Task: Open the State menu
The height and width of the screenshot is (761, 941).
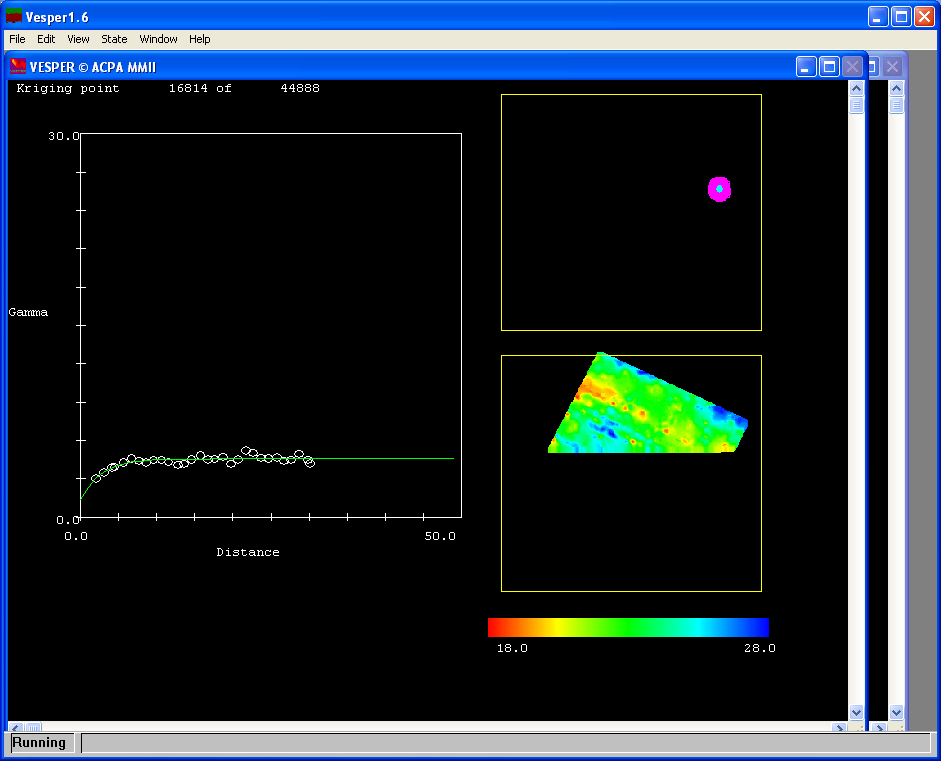Action: tap(114, 39)
